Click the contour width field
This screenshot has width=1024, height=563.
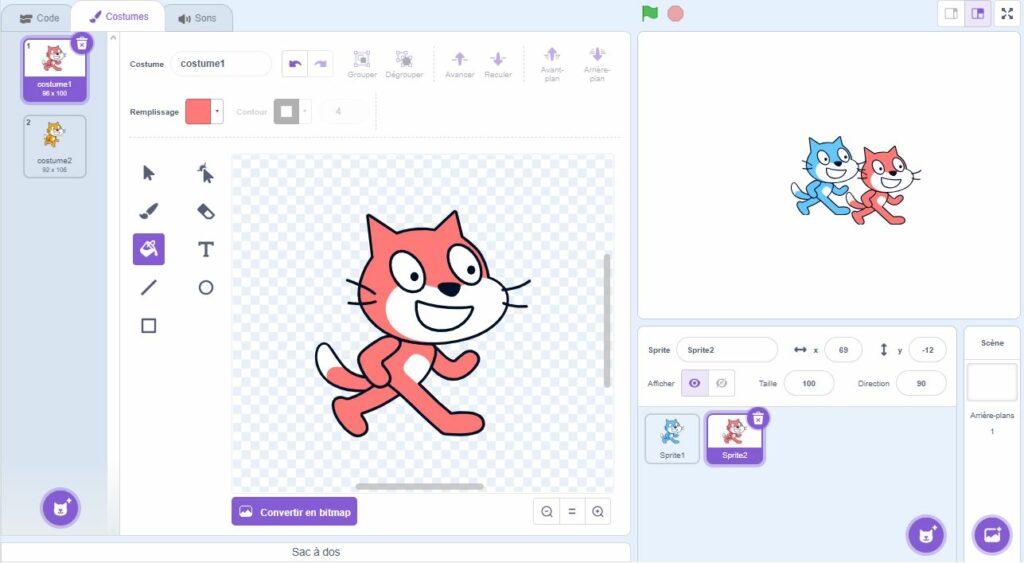[x=343, y=112]
